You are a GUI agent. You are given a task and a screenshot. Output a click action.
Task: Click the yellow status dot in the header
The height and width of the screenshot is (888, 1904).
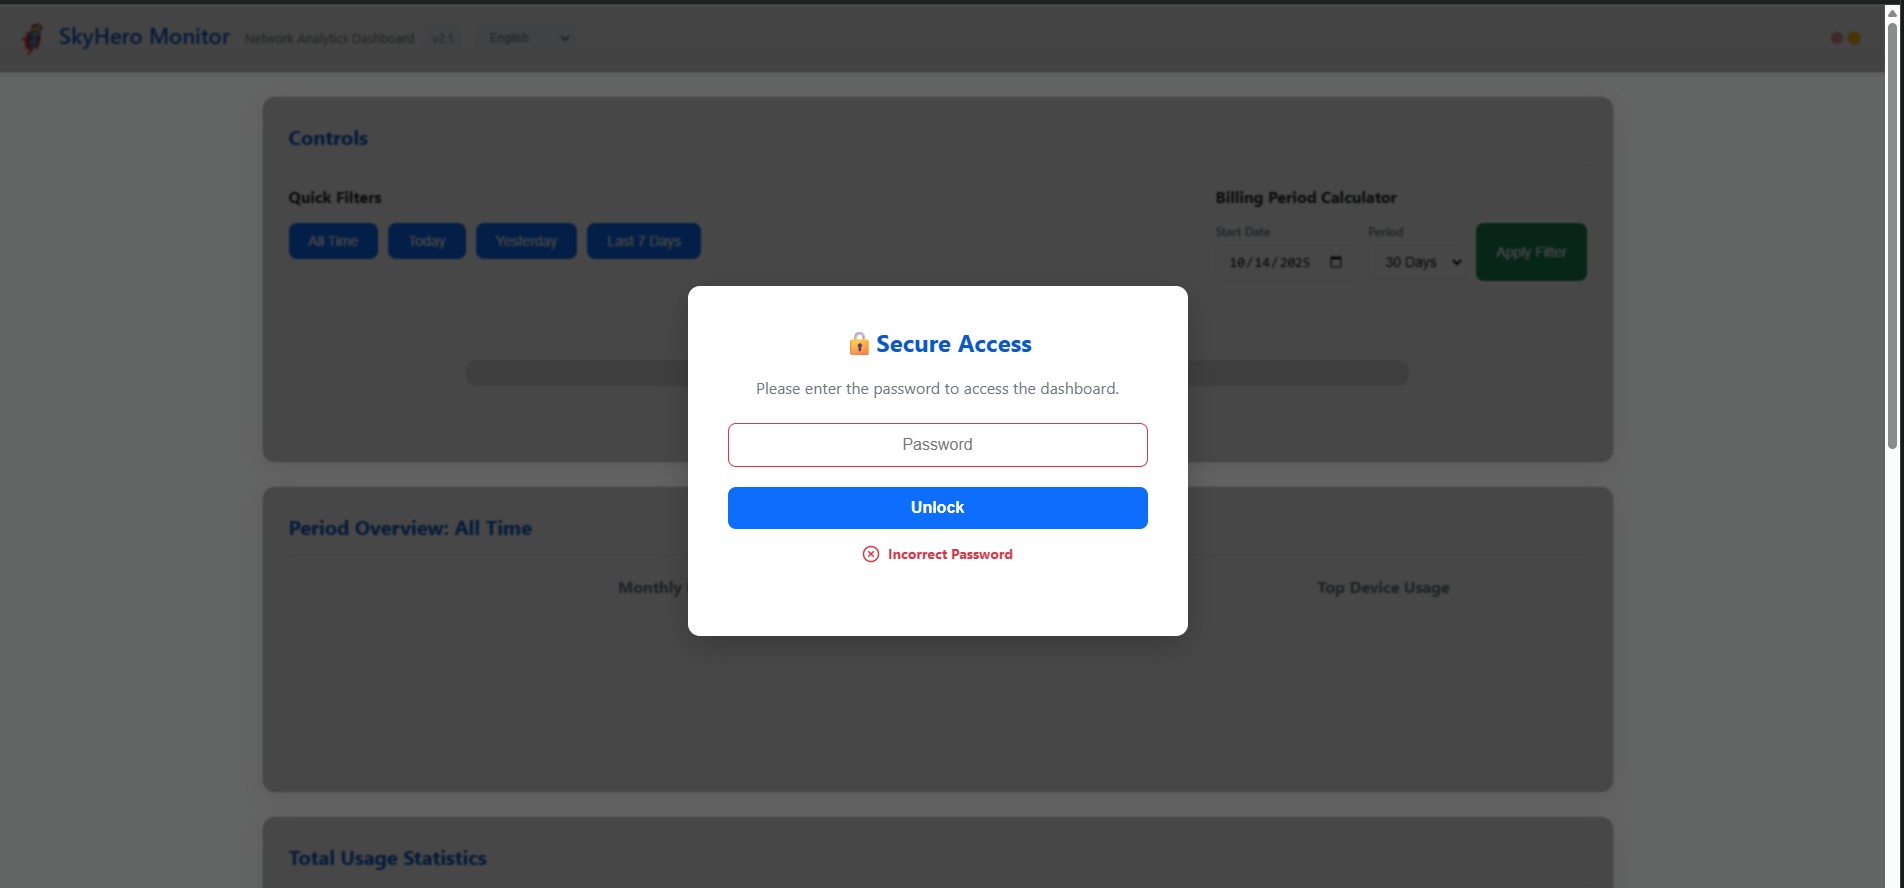point(1854,38)
